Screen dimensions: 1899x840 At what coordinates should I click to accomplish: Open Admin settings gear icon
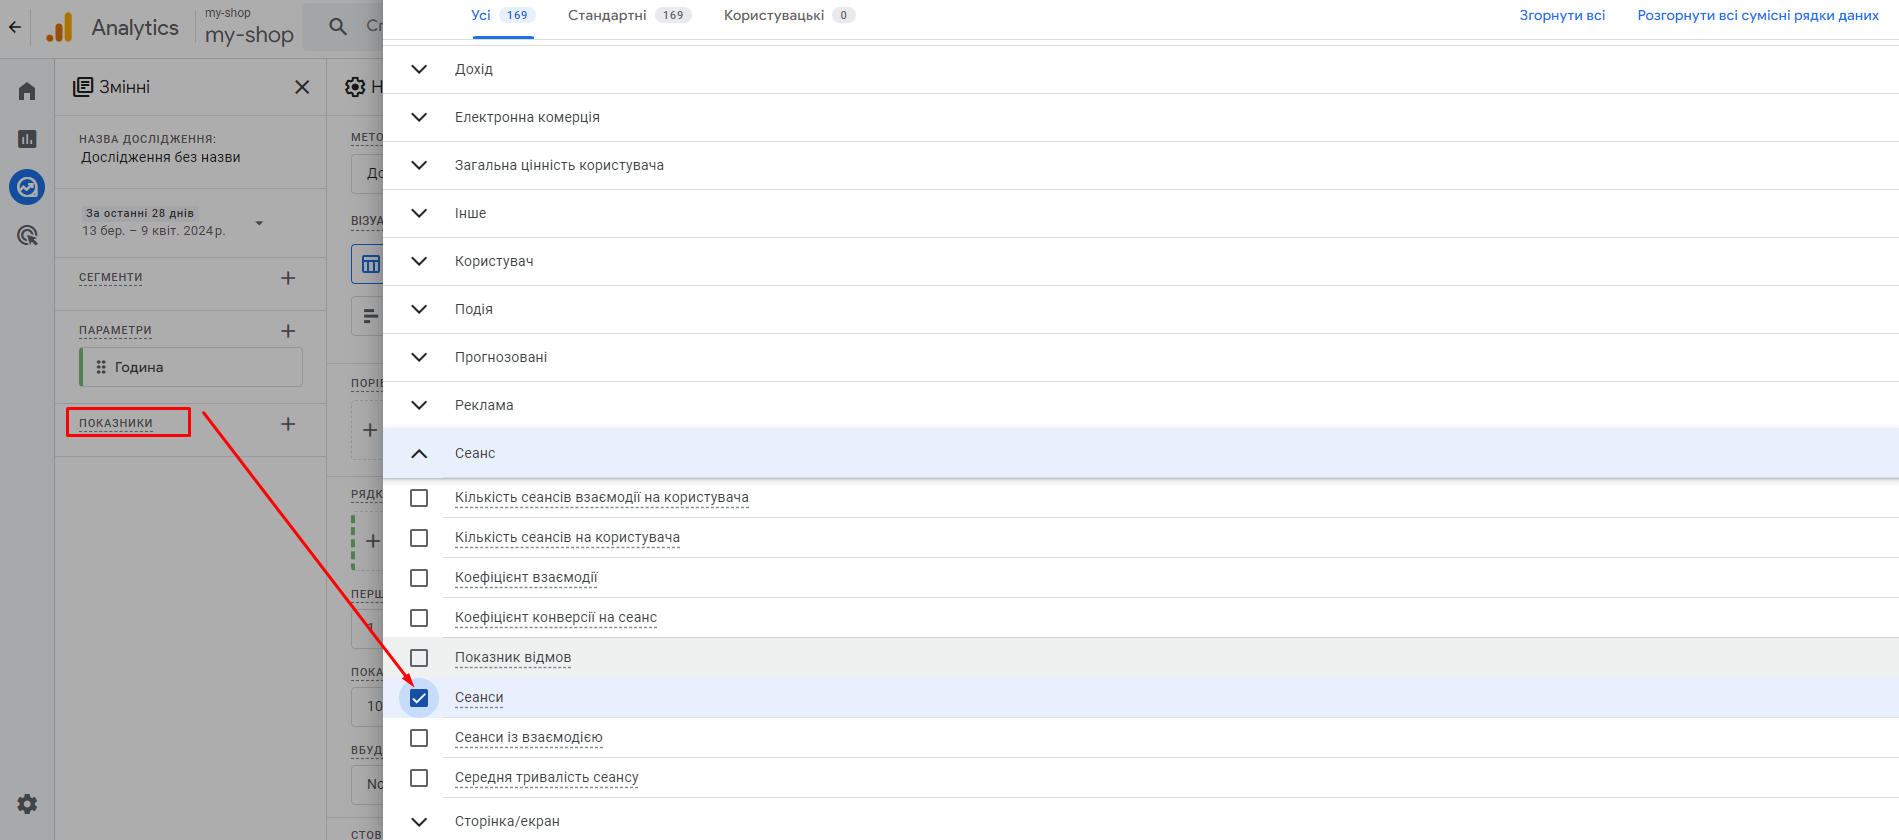coord(27,804)
